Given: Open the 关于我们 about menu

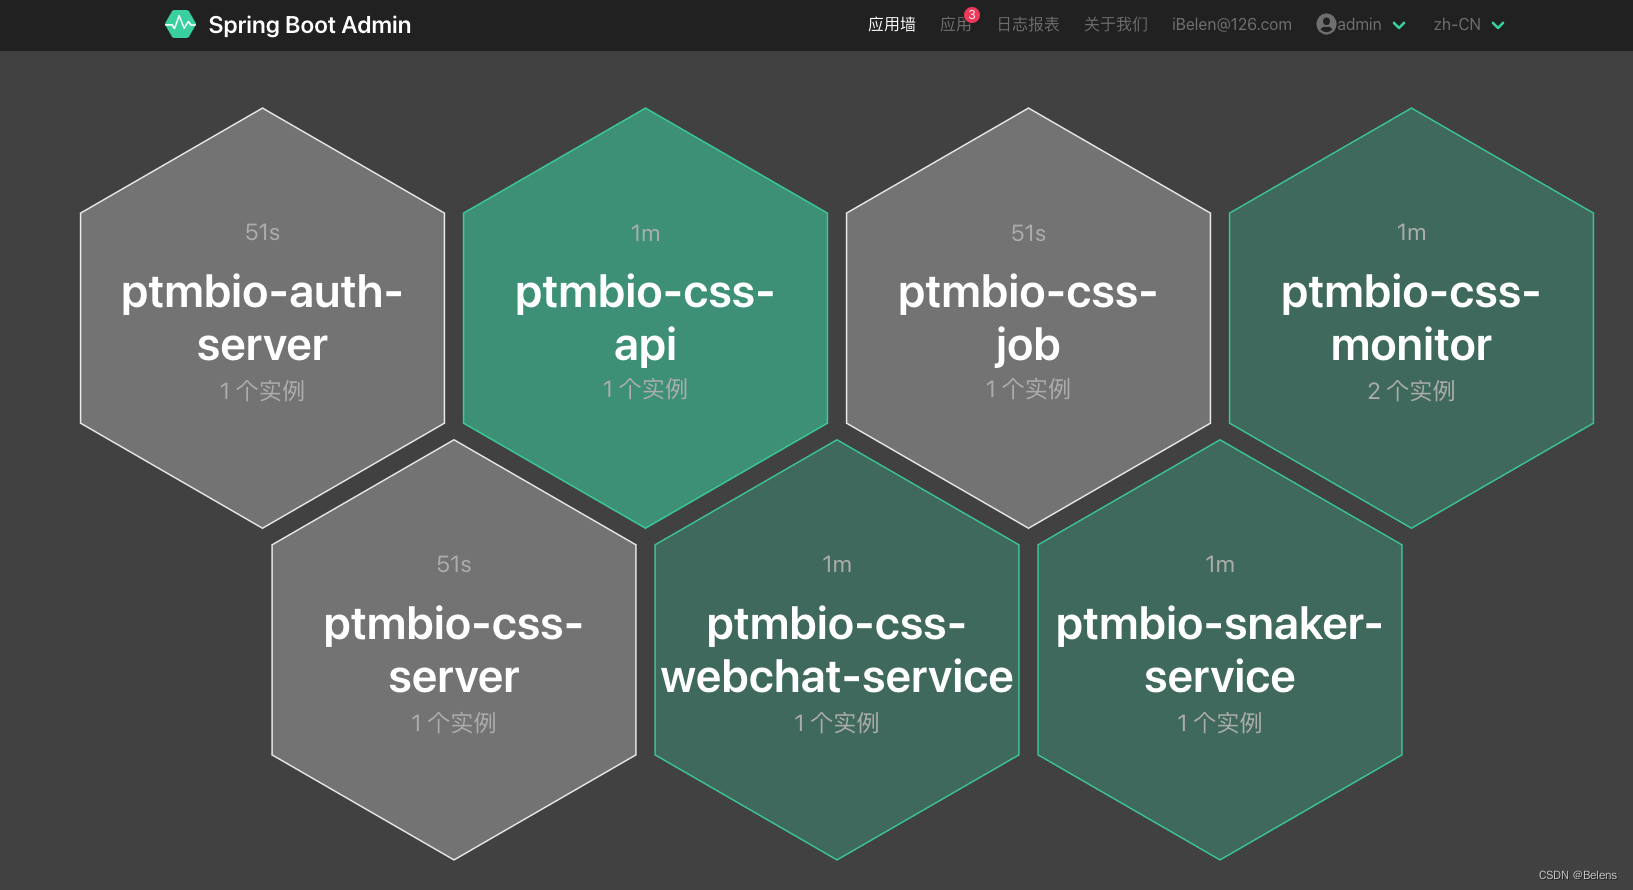Looking at the screenshot, I should coord(1116,24).
